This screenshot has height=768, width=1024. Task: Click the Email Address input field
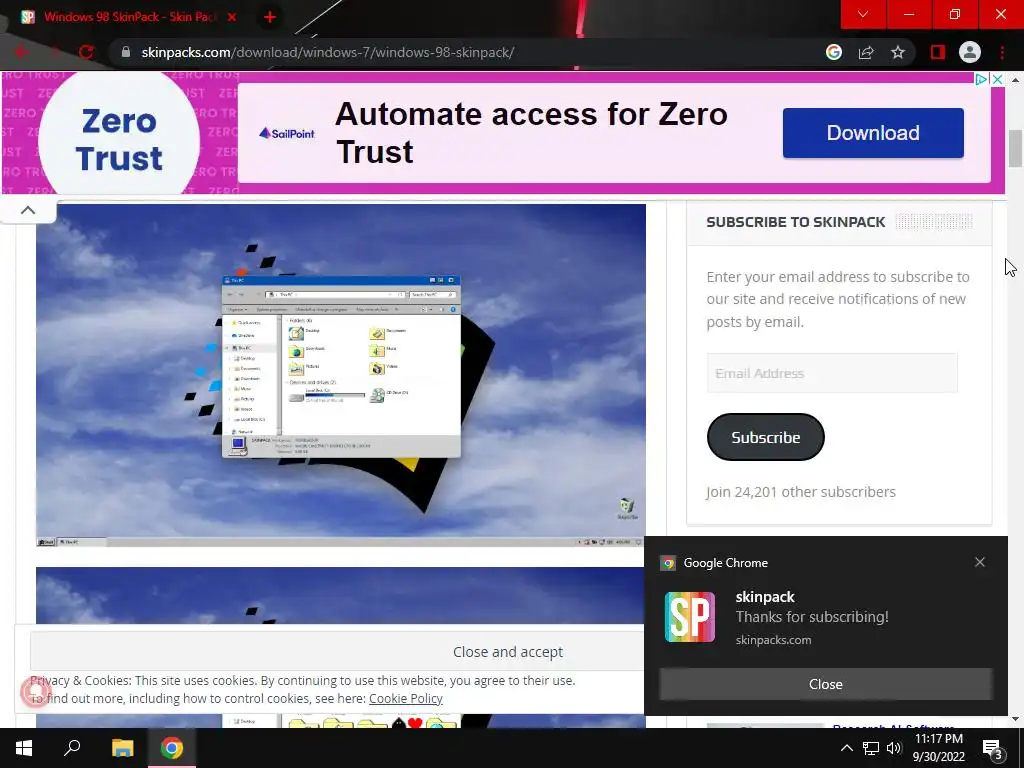(832, 373)
